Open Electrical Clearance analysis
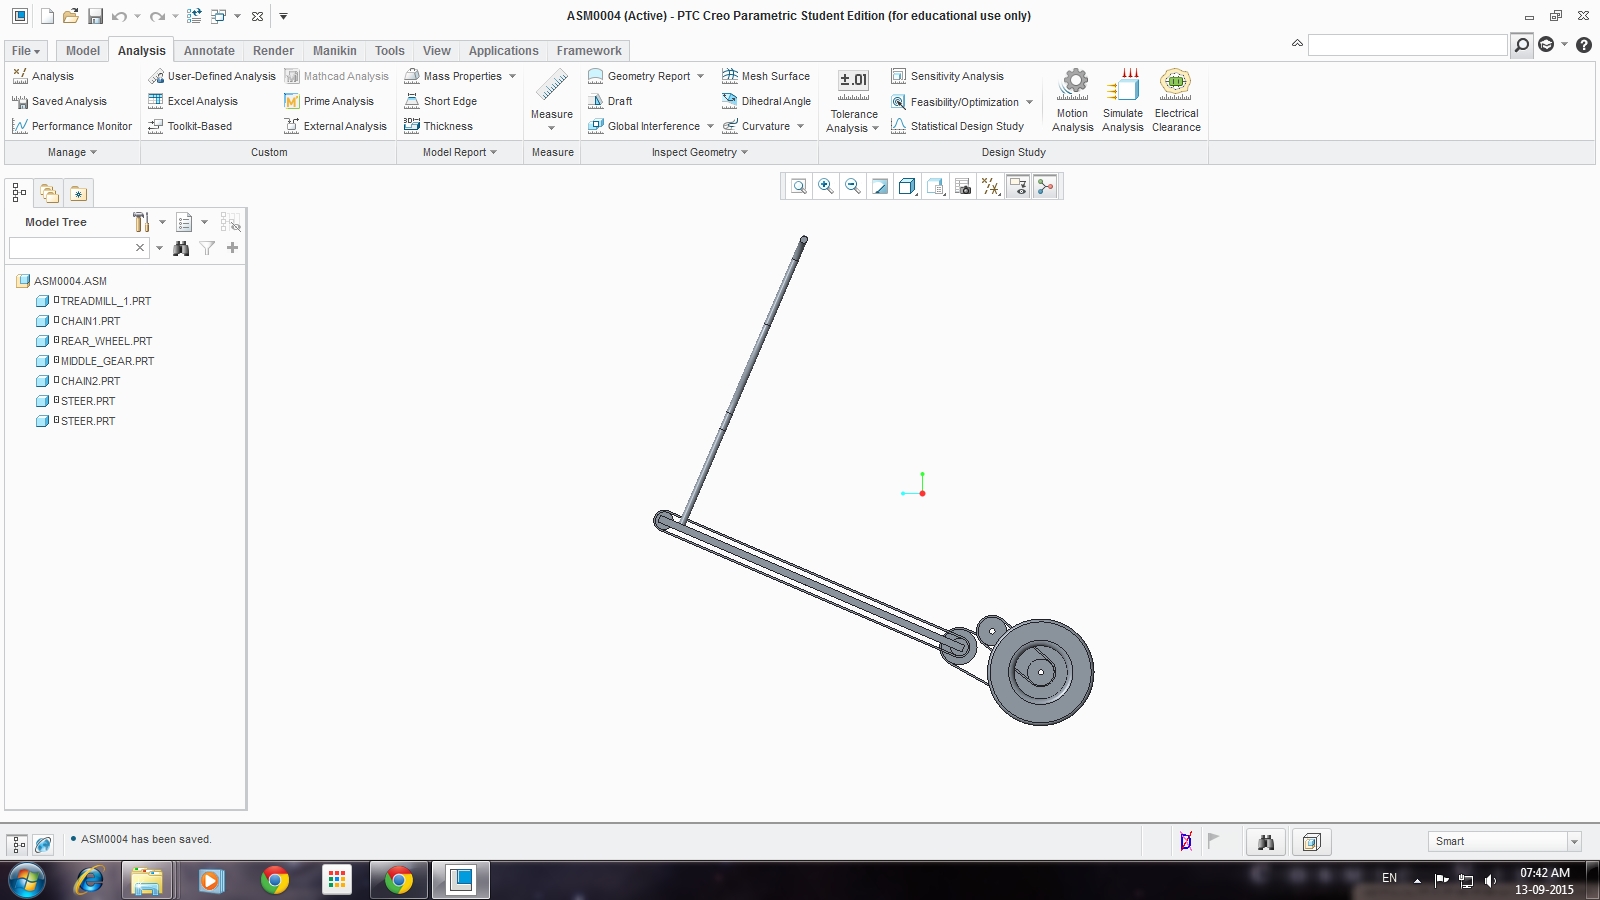The width and height of the screenshot is (1600, 900). pyautogui.click(x=1176, y=100)
